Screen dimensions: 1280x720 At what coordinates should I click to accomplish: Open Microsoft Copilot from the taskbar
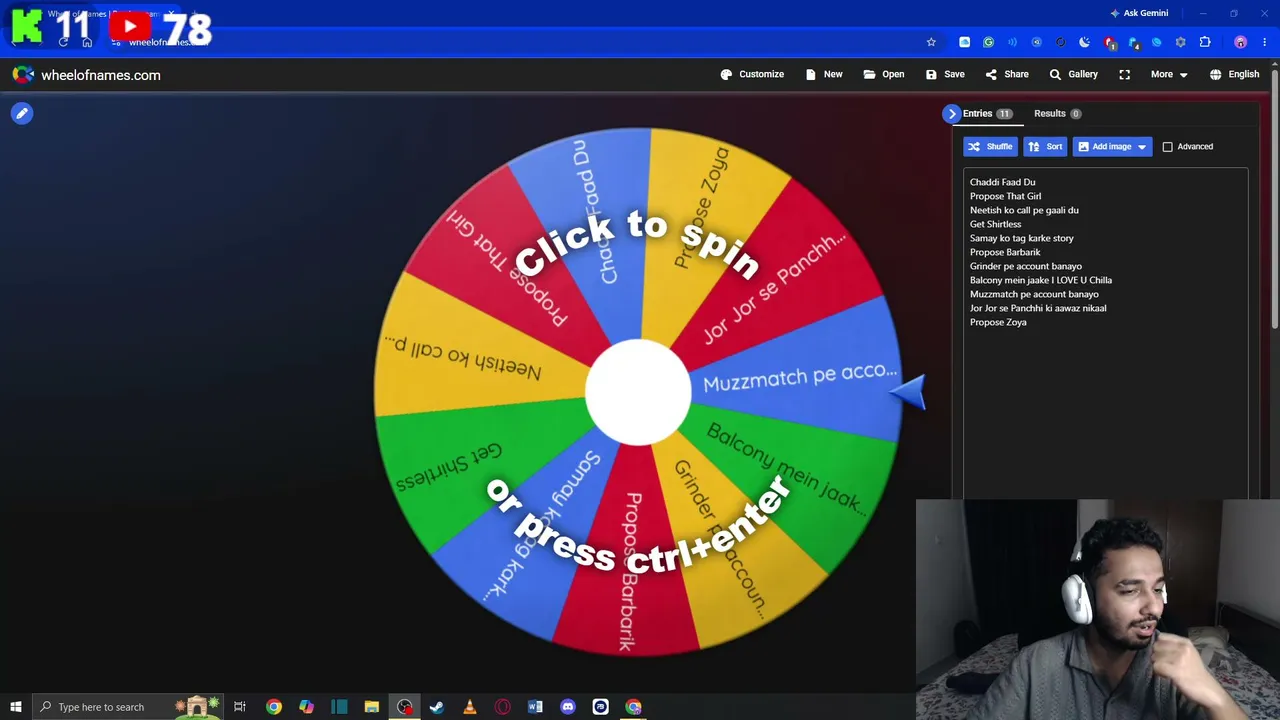306,707
